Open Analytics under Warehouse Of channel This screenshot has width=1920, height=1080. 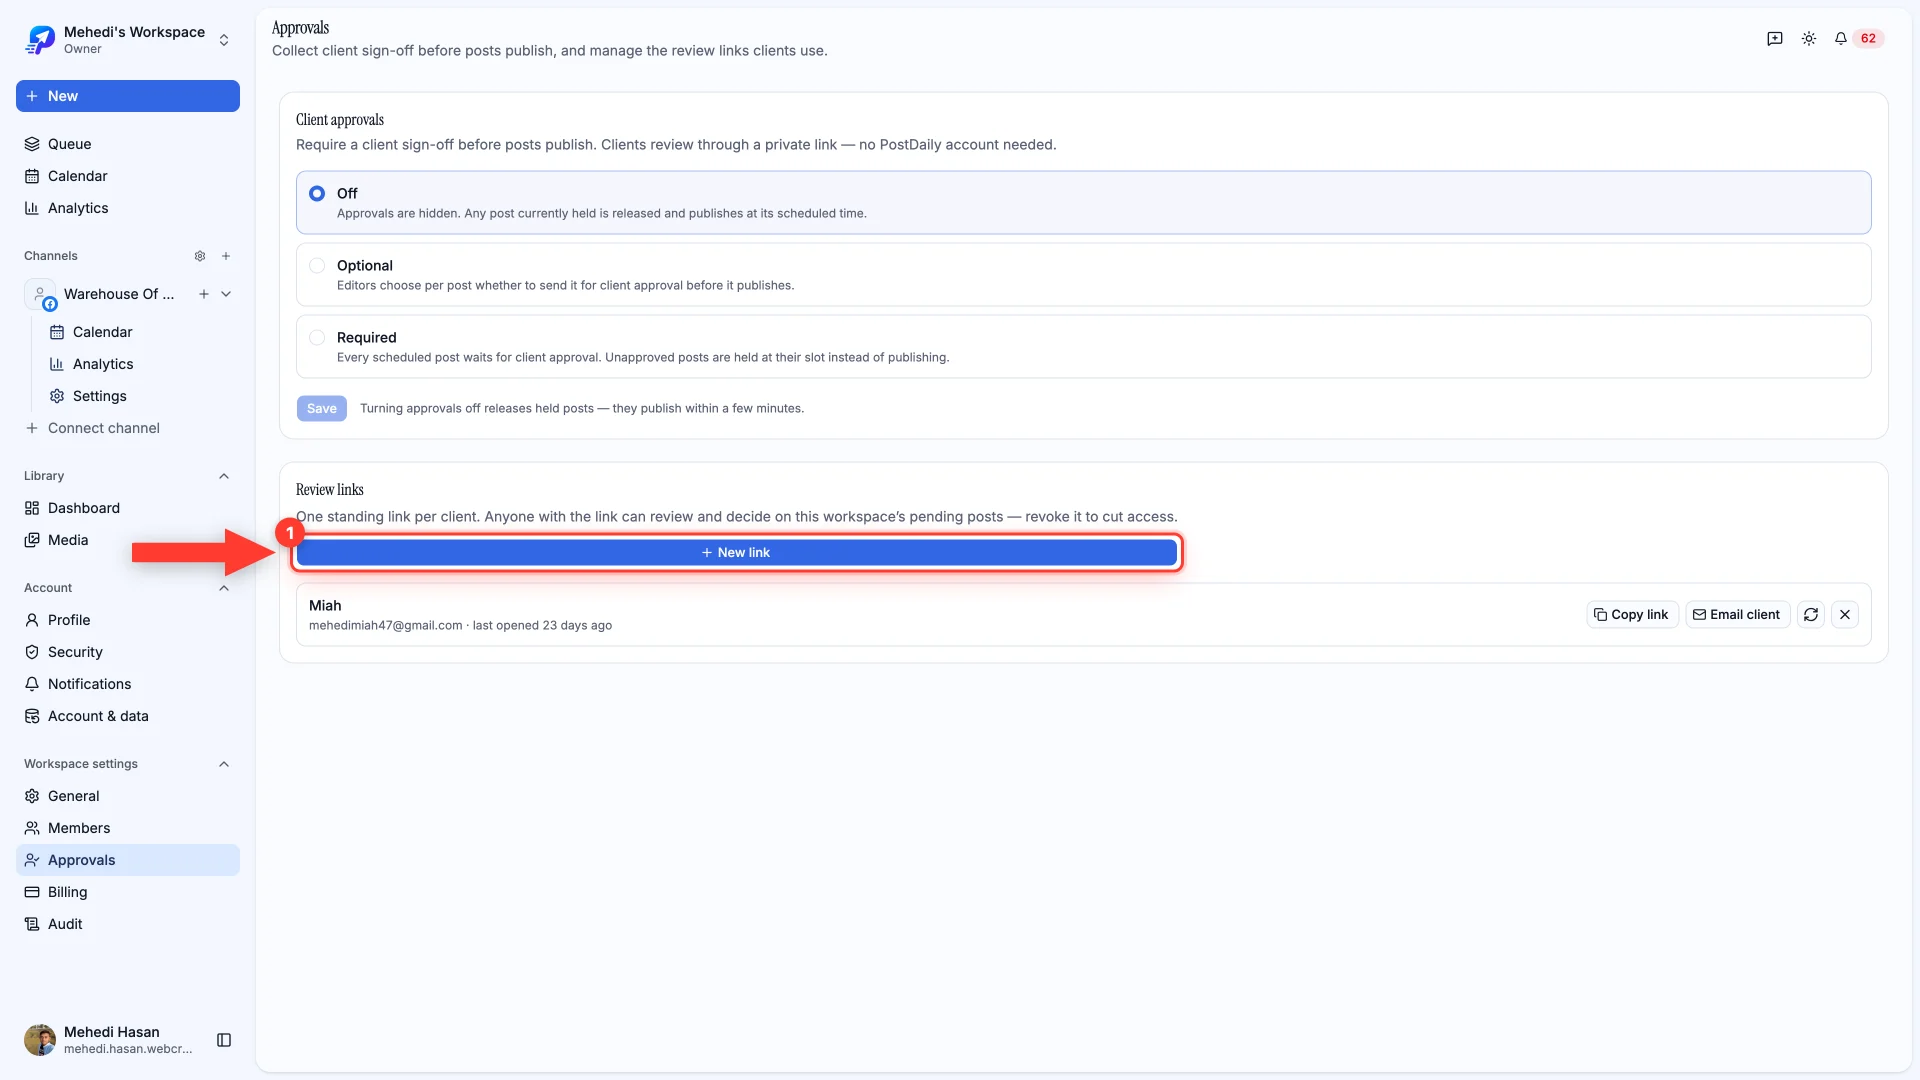[140, 364]
